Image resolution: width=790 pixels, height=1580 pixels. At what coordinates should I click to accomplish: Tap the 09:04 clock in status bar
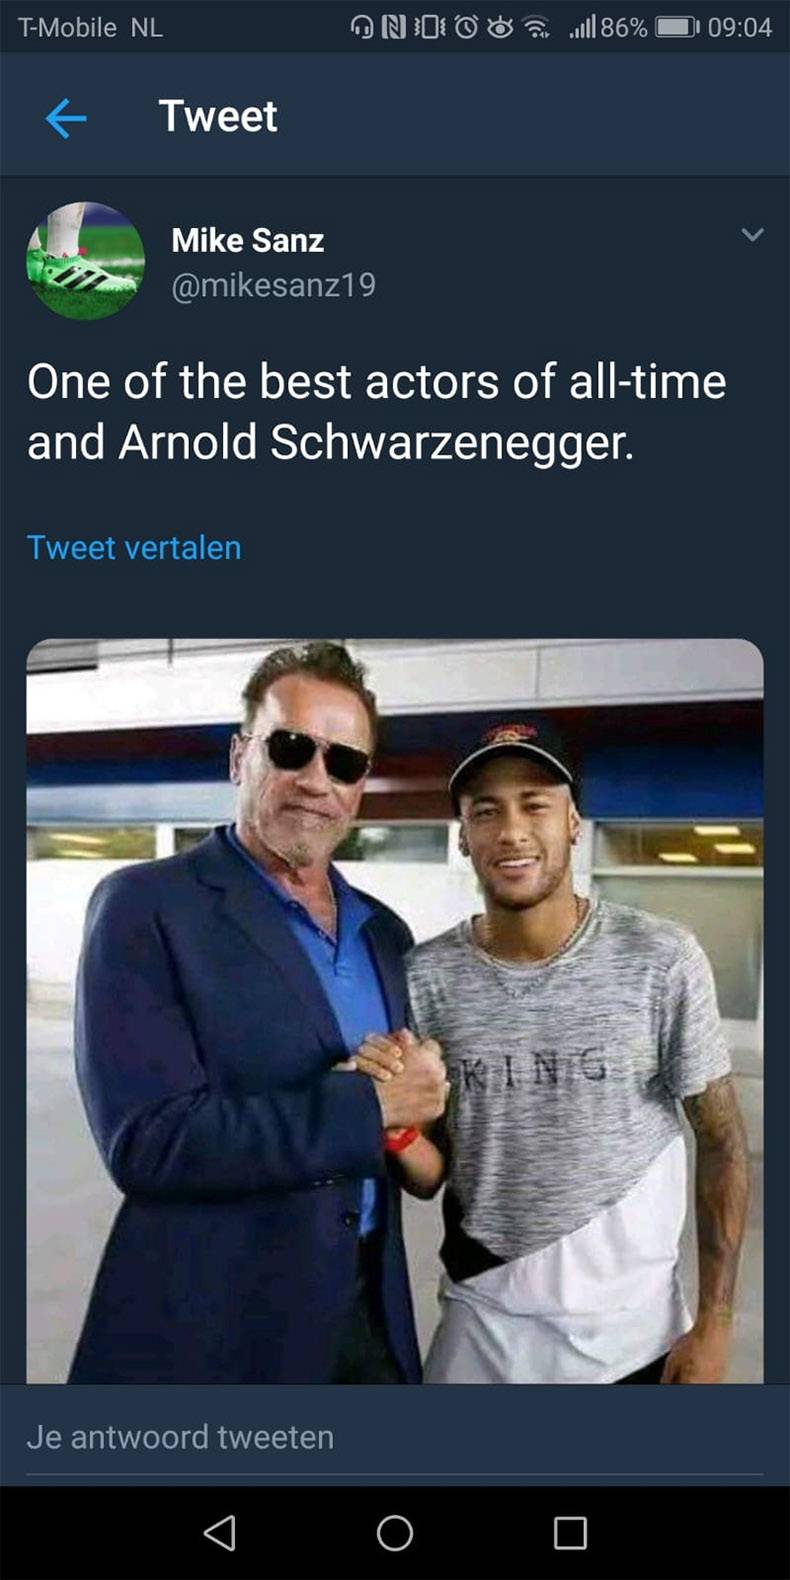click(x=740, y=27)
